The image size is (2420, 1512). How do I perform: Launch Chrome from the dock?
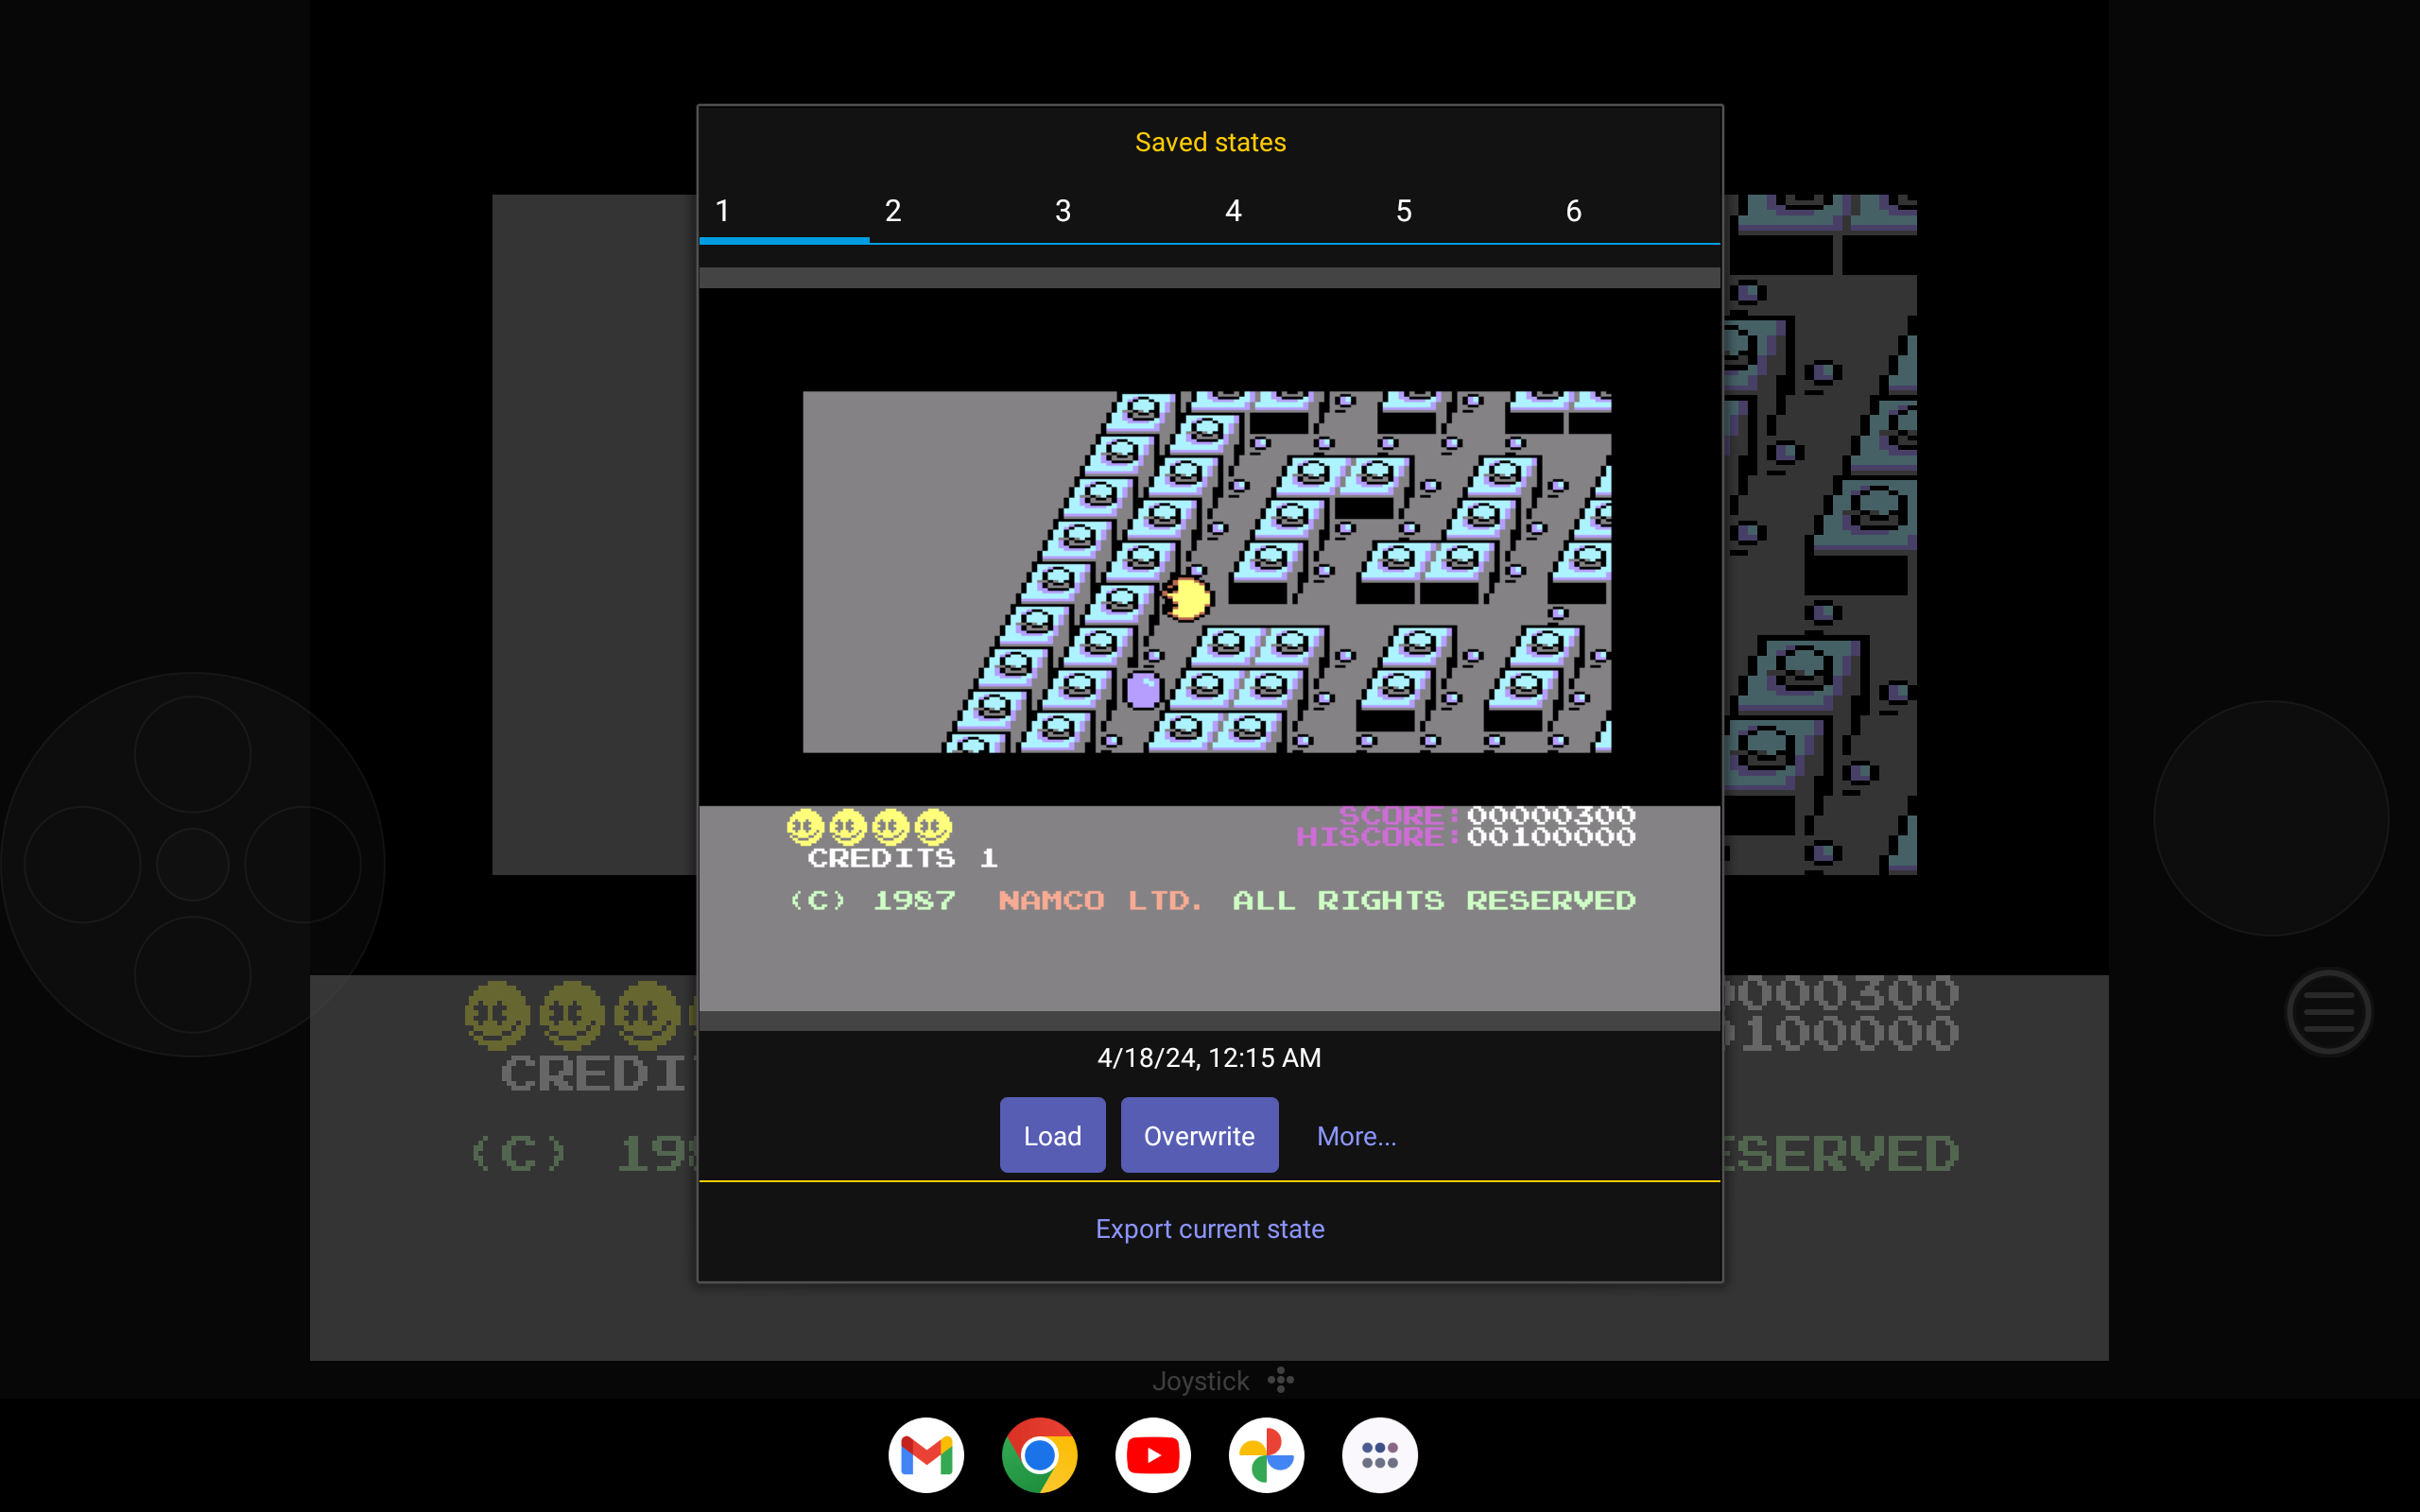point(1039,1455)
